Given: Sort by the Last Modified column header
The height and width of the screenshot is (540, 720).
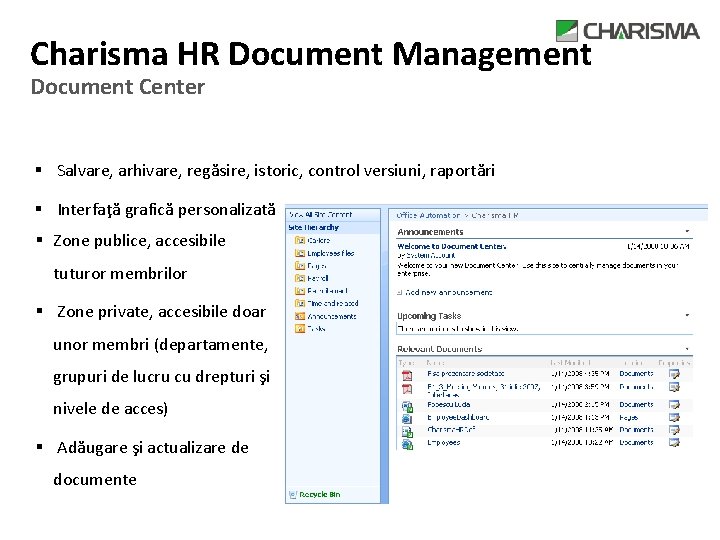Looking at the screenshot, I should pyautogui.click(x=570, y=363).
